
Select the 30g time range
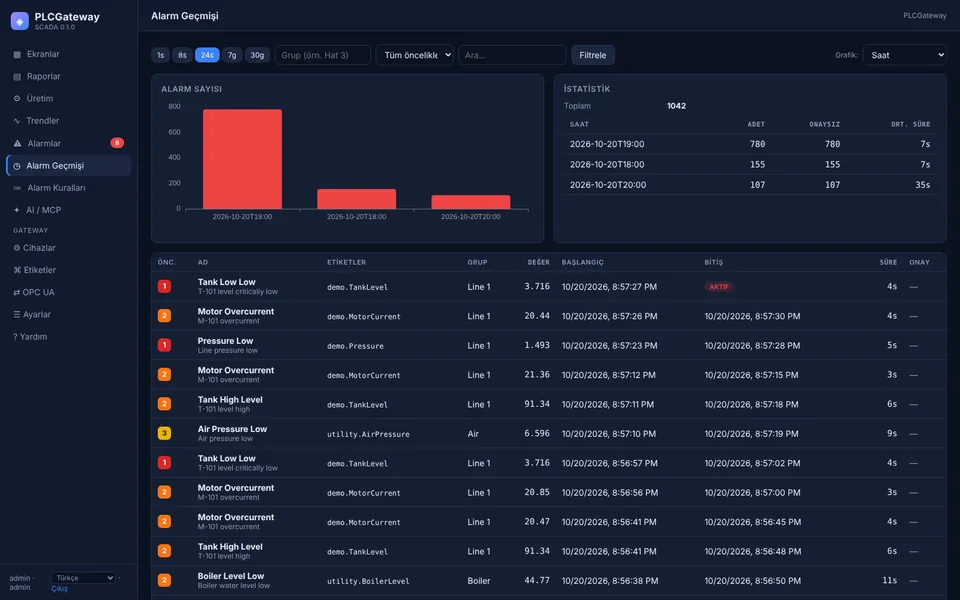257,55
